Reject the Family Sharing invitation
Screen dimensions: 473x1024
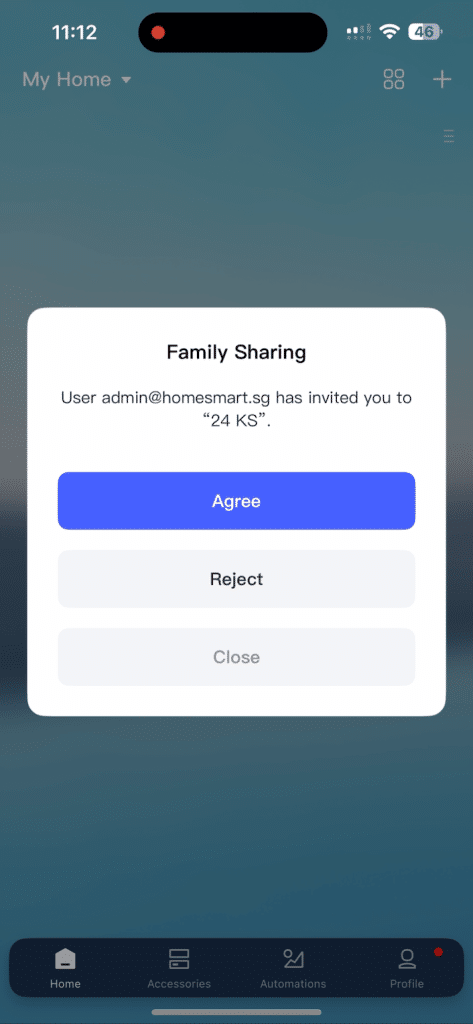click(236, 579)
